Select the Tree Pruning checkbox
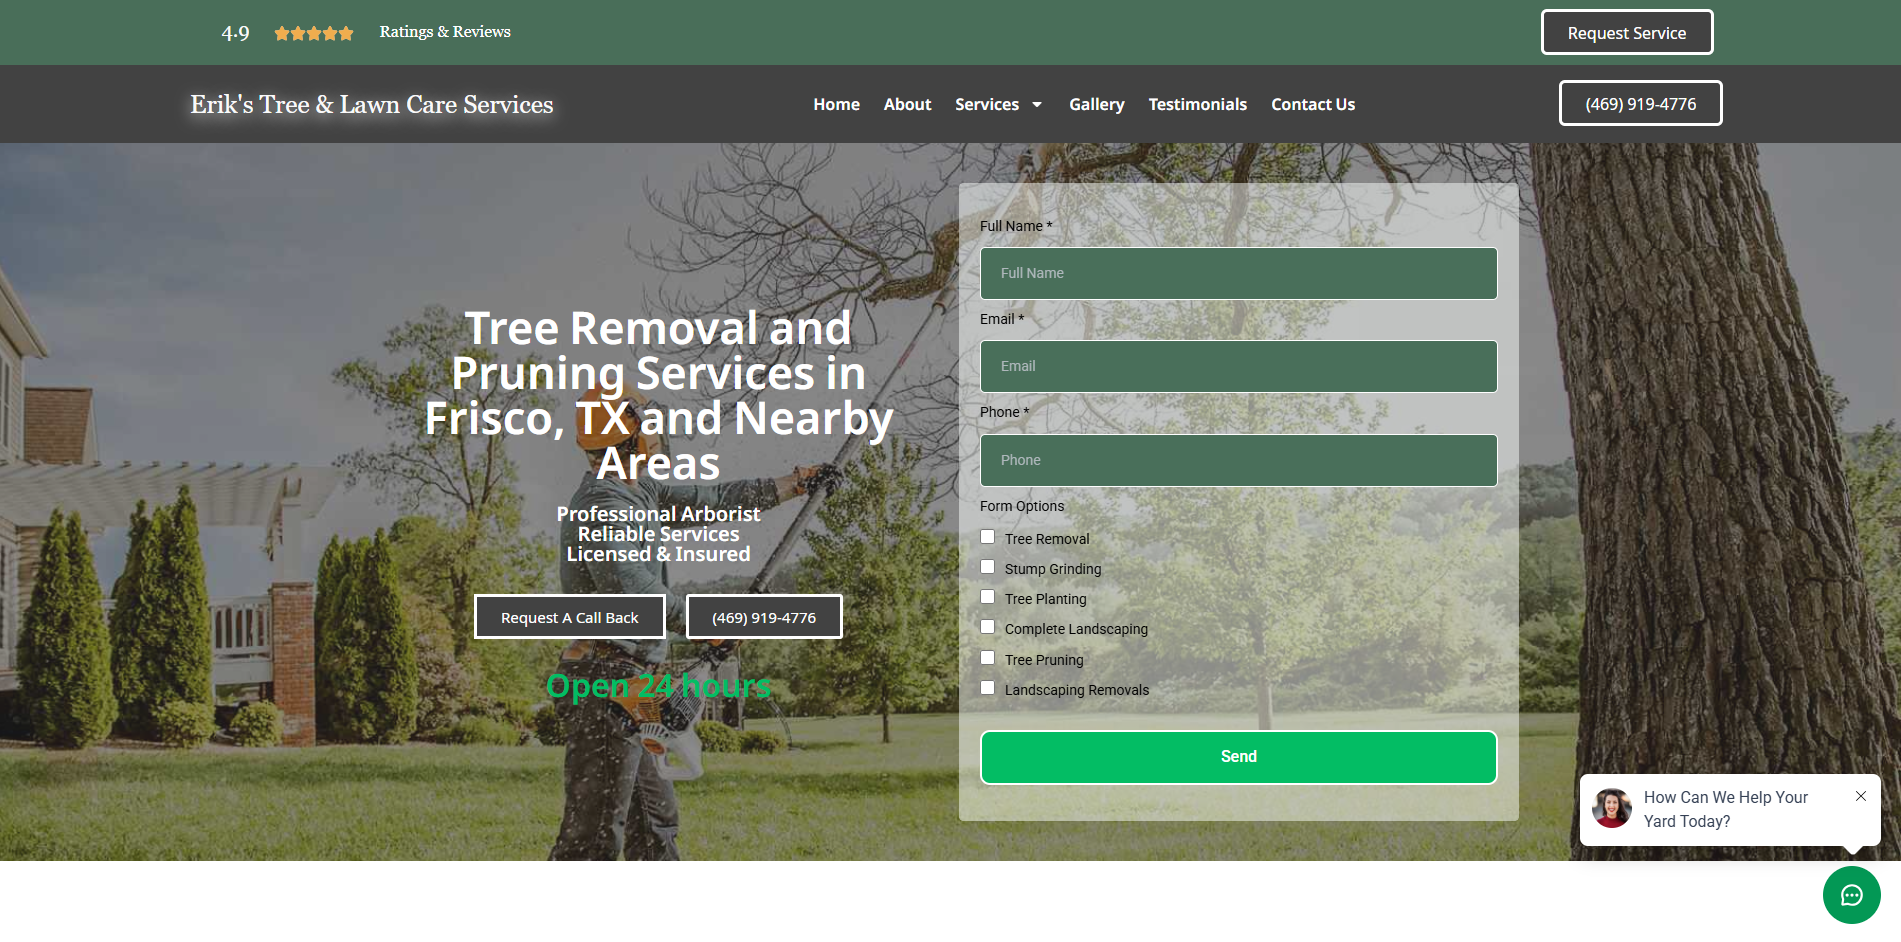 pyautogui.click(x=988, y=658)
